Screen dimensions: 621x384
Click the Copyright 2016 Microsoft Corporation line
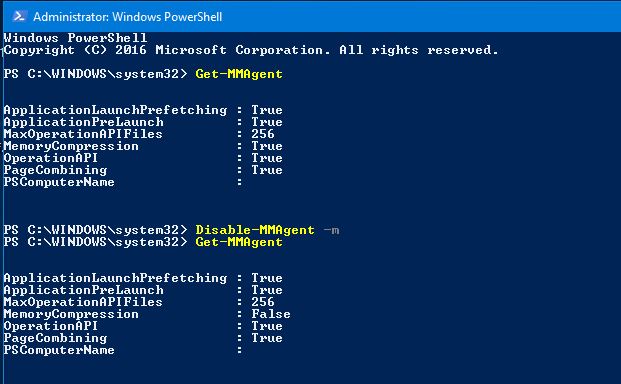pos(251,50)
